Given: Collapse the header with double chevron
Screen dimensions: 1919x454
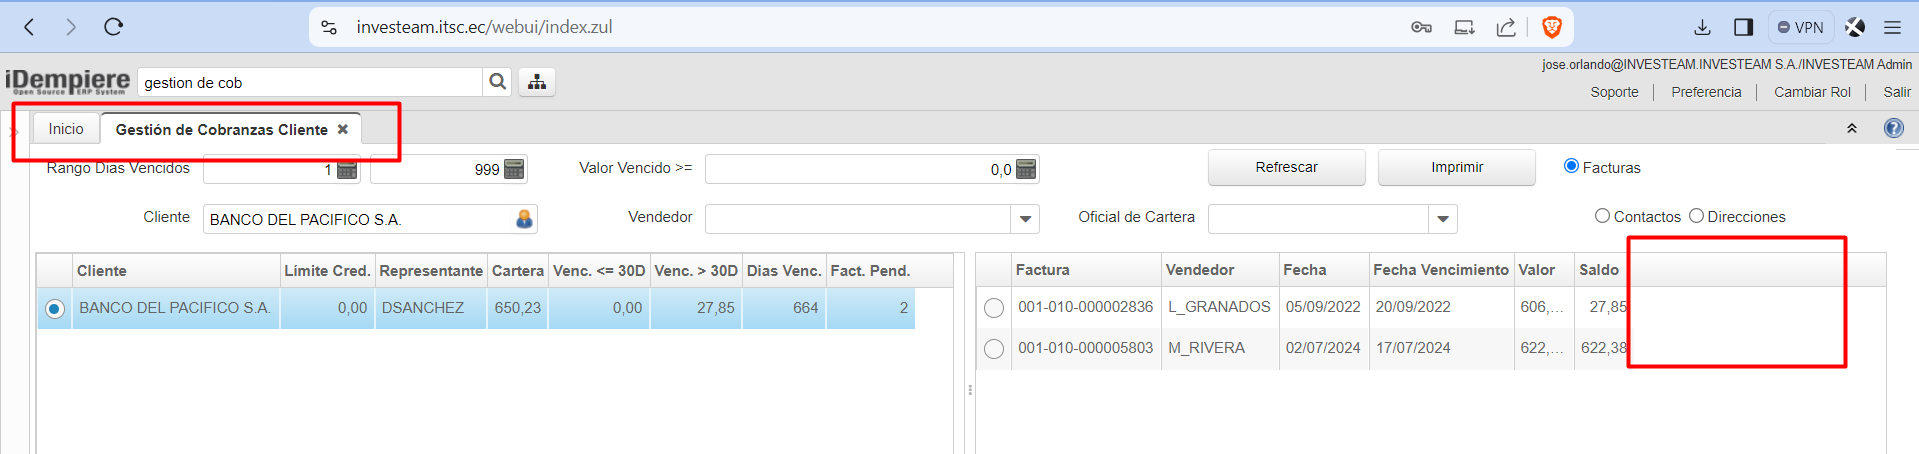Looking at the screenshot, I should coord(1851,128).
